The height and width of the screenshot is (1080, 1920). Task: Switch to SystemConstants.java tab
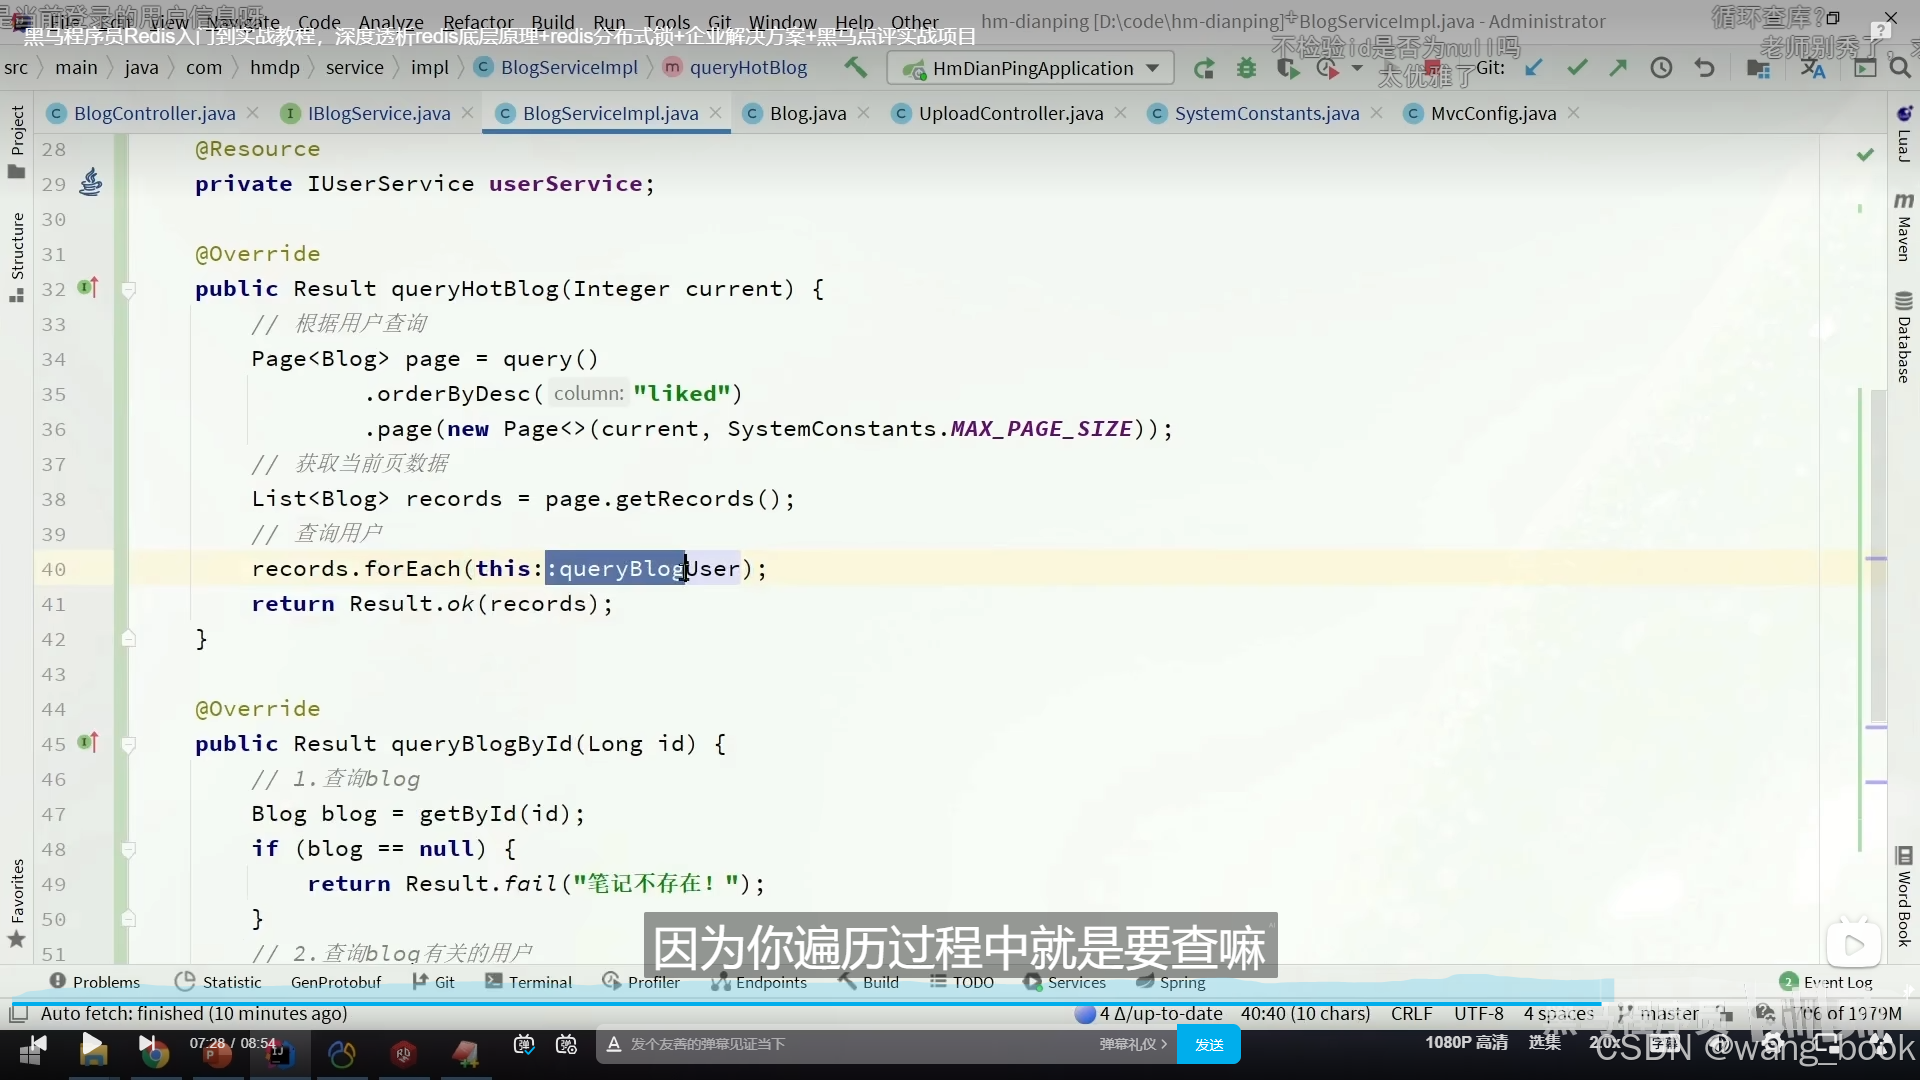click(x=1267, y=113)
